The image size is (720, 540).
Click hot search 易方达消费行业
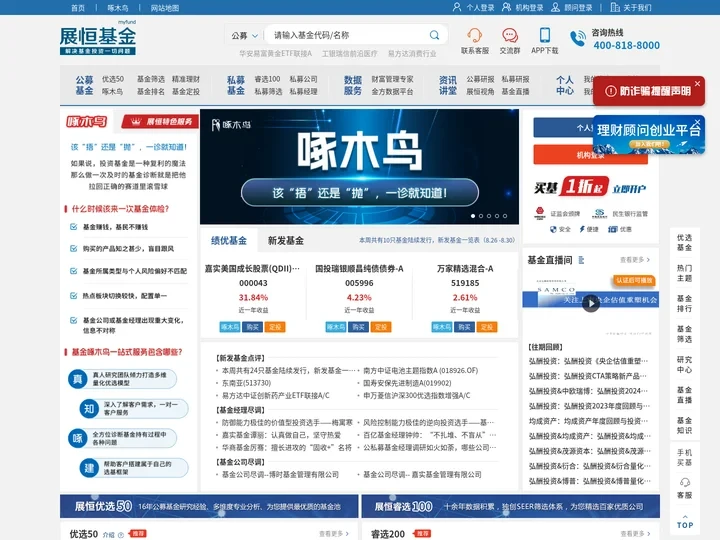(x=412, y=54)
